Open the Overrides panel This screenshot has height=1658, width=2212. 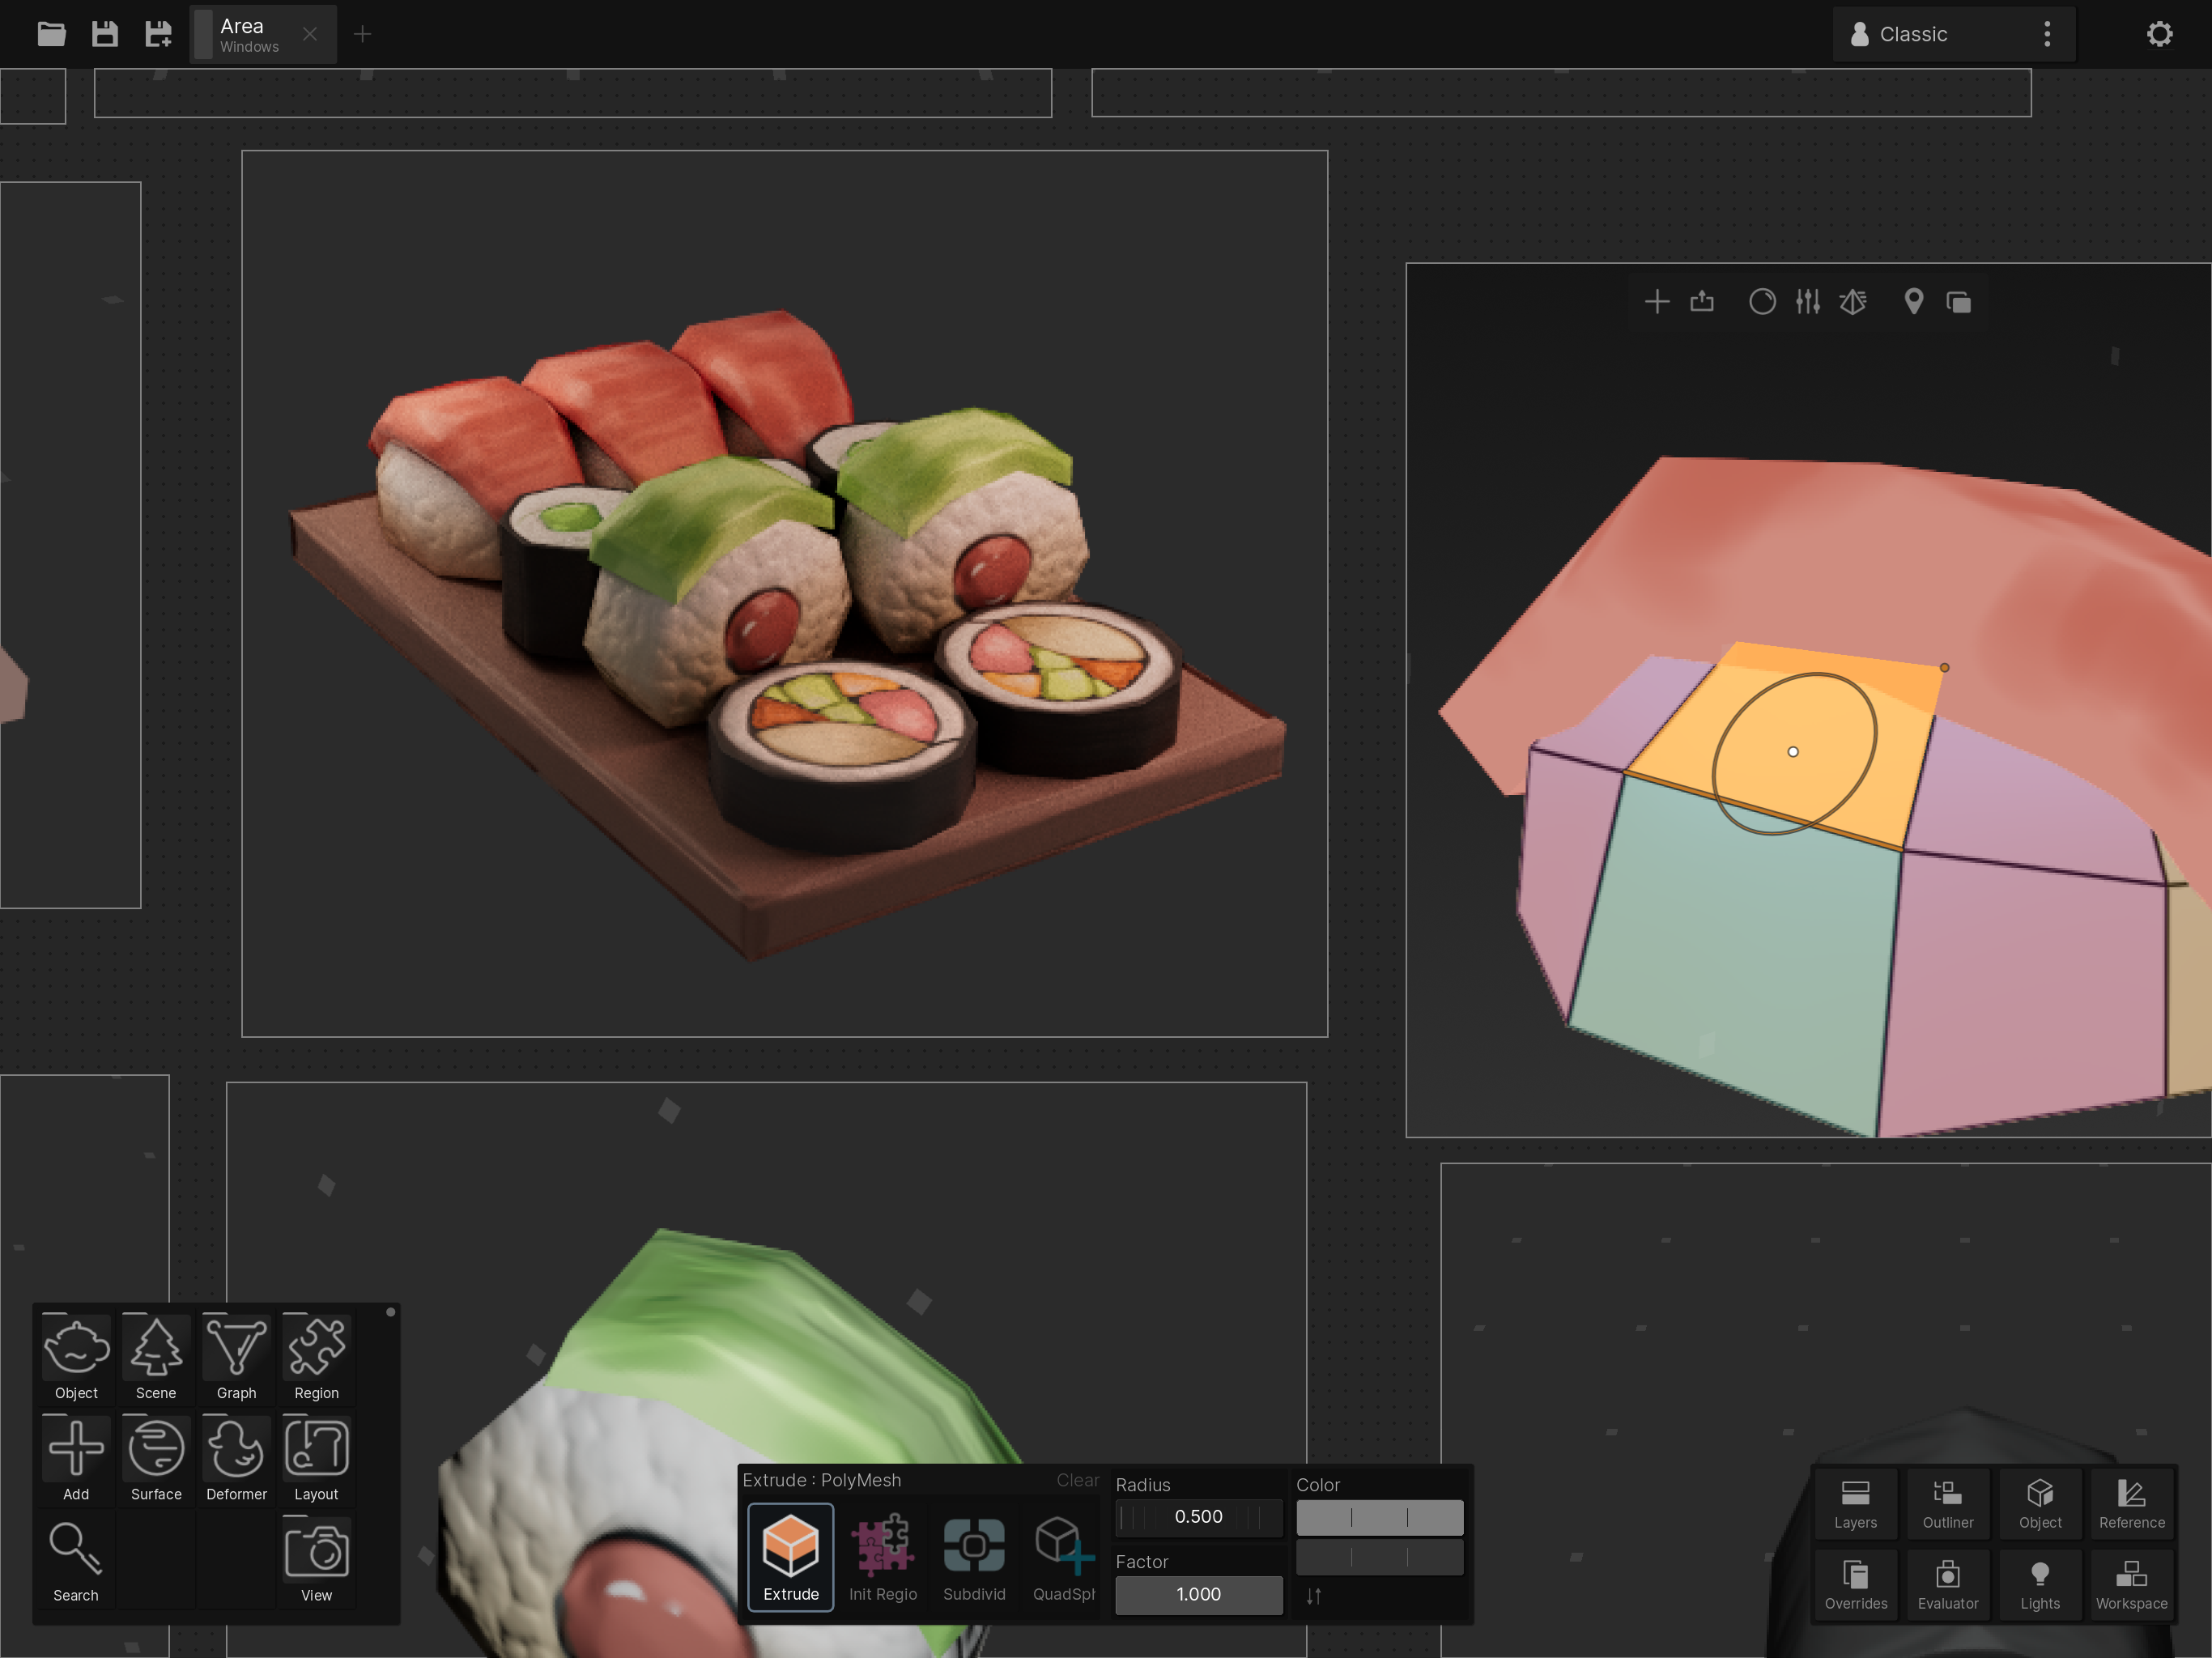coord(1855,1585)
